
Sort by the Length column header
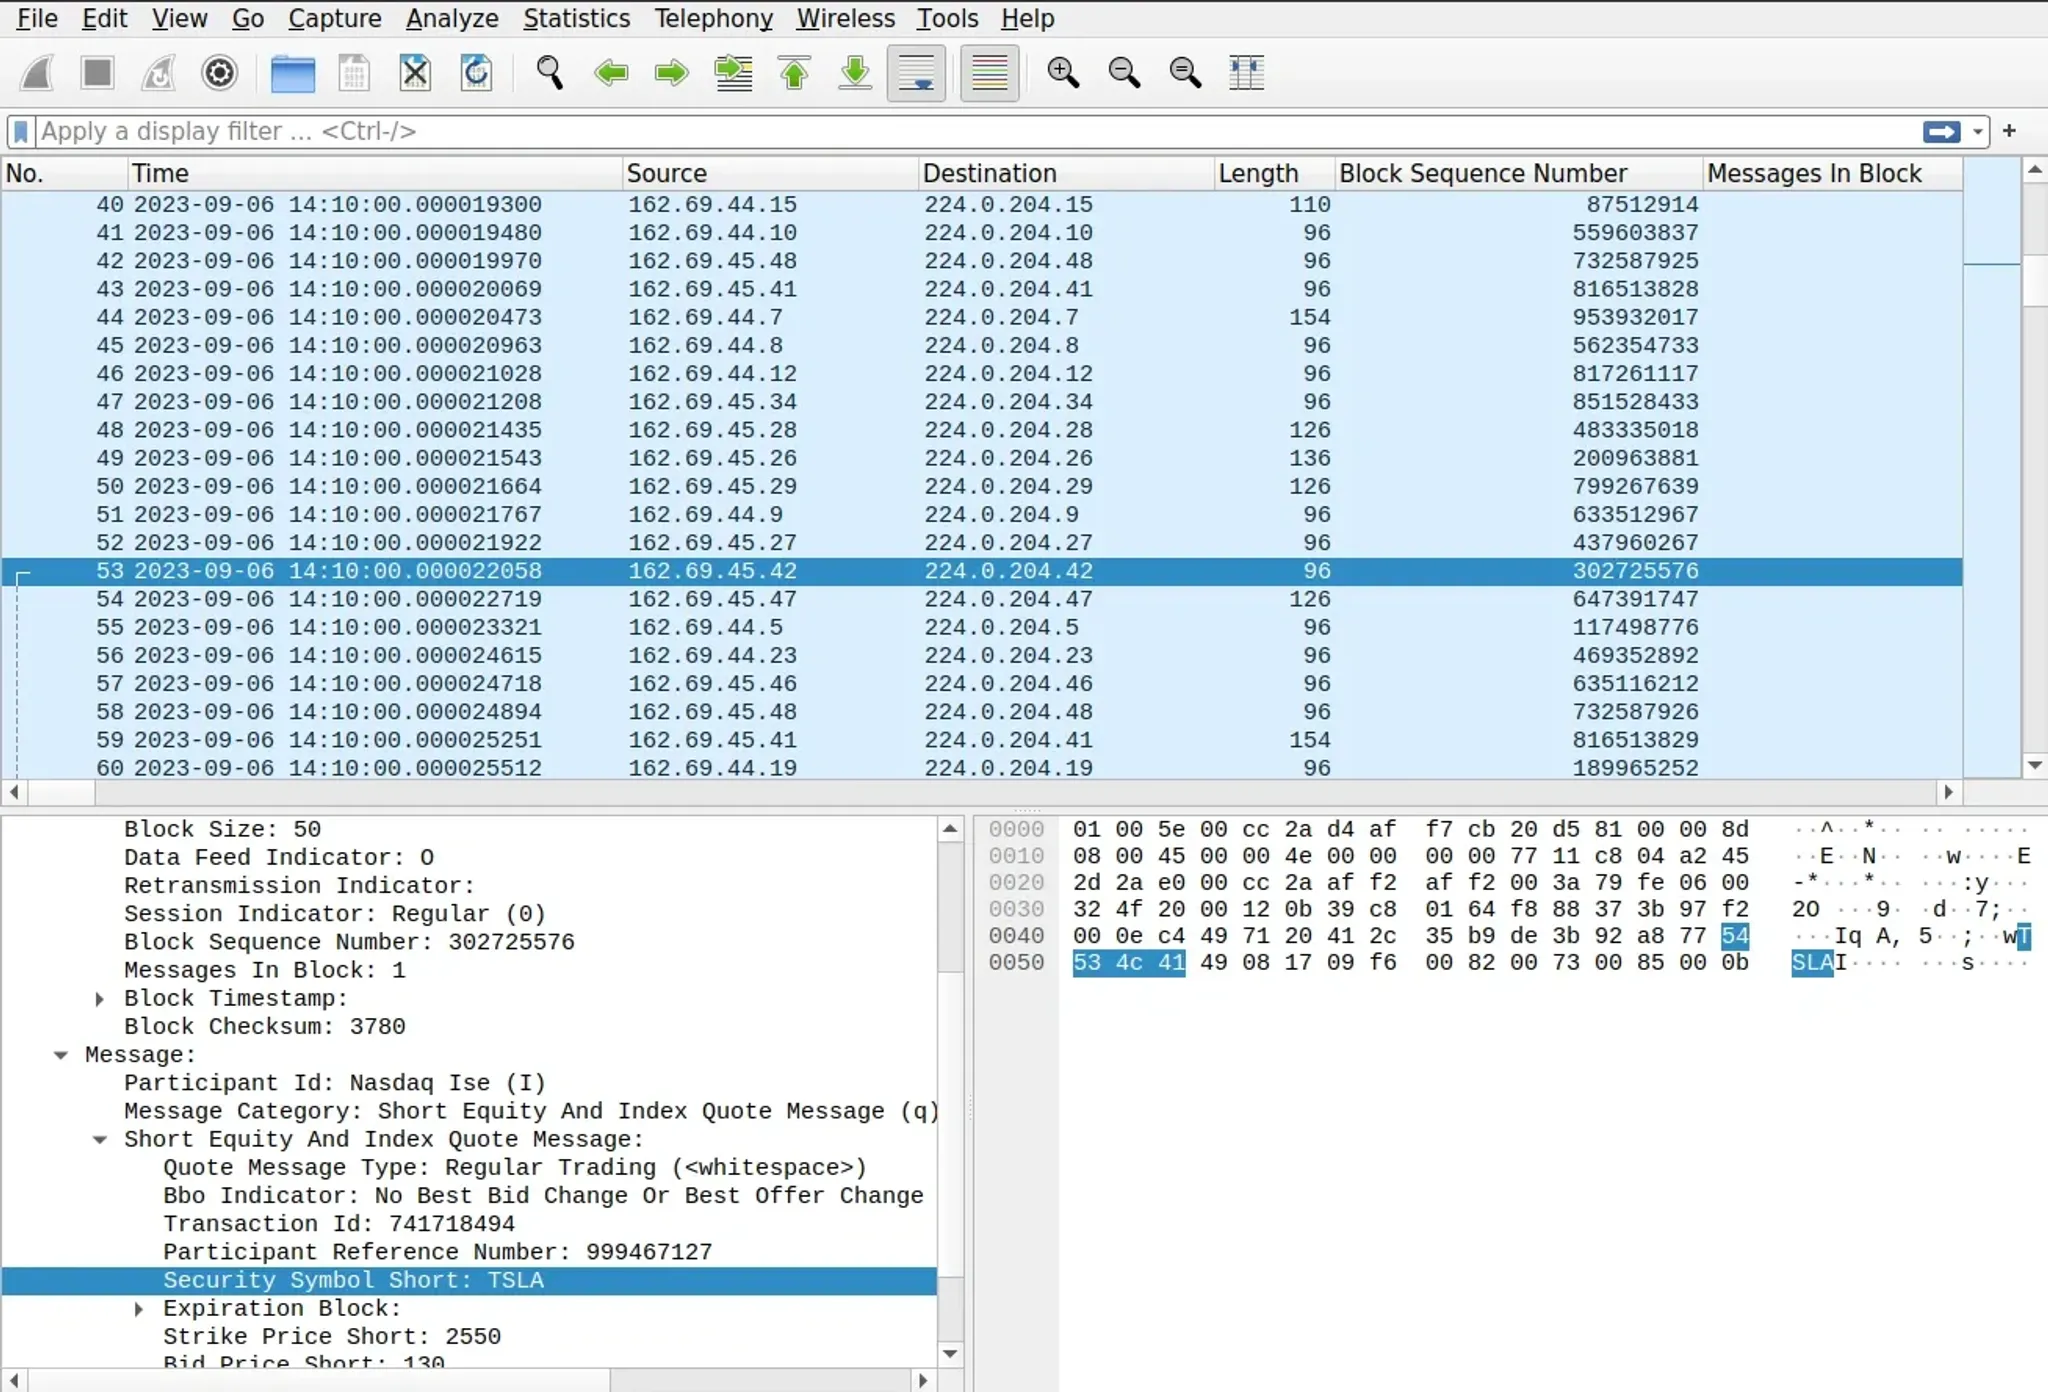pos(1274,173)
